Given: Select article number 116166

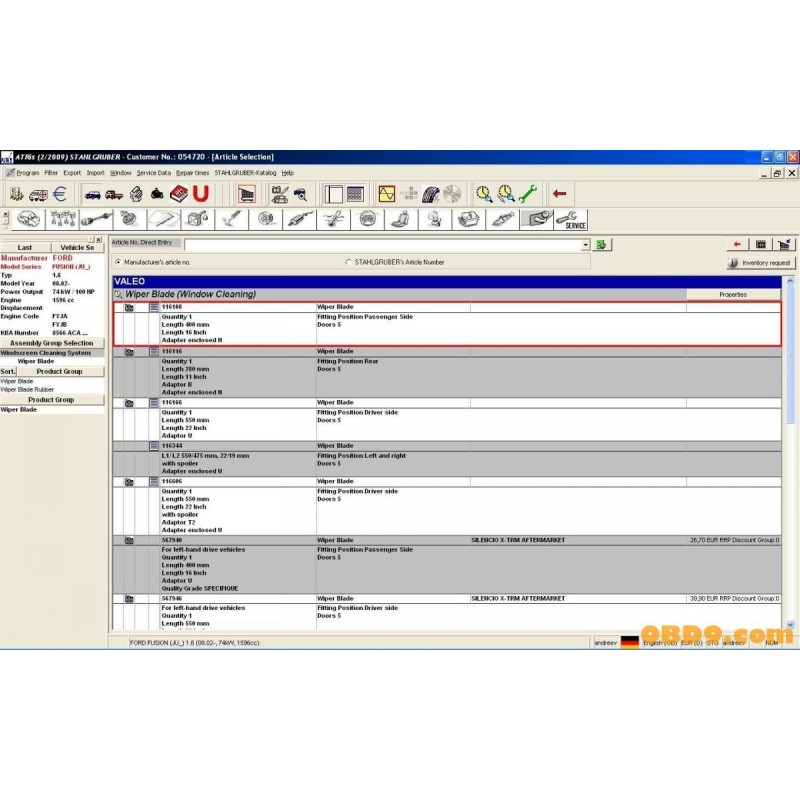Looking at the screenshot, I should [x=171, y=403].
